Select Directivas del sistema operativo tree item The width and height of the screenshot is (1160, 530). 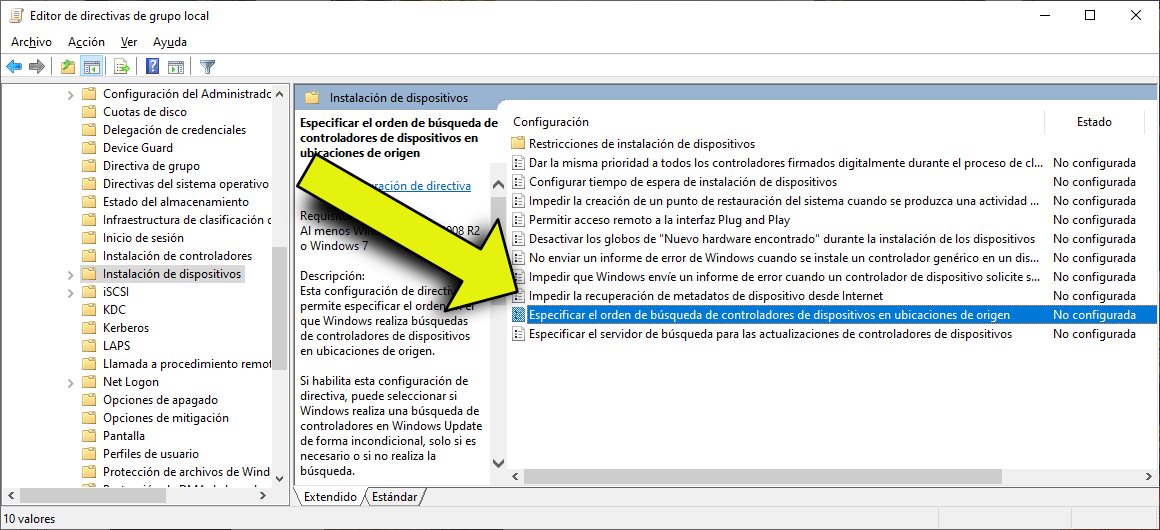tap(186, 184)
